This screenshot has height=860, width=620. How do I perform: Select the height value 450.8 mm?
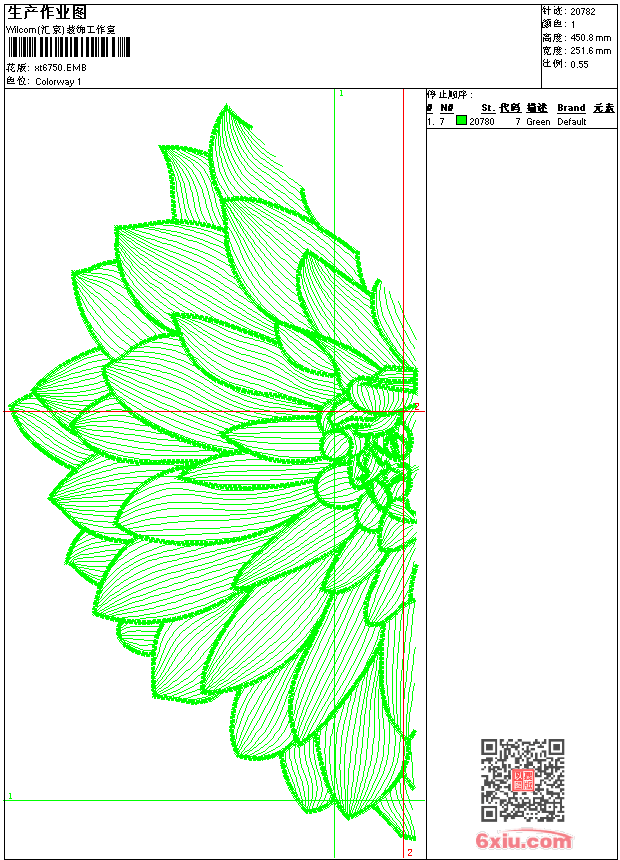[x=590, y=38]
